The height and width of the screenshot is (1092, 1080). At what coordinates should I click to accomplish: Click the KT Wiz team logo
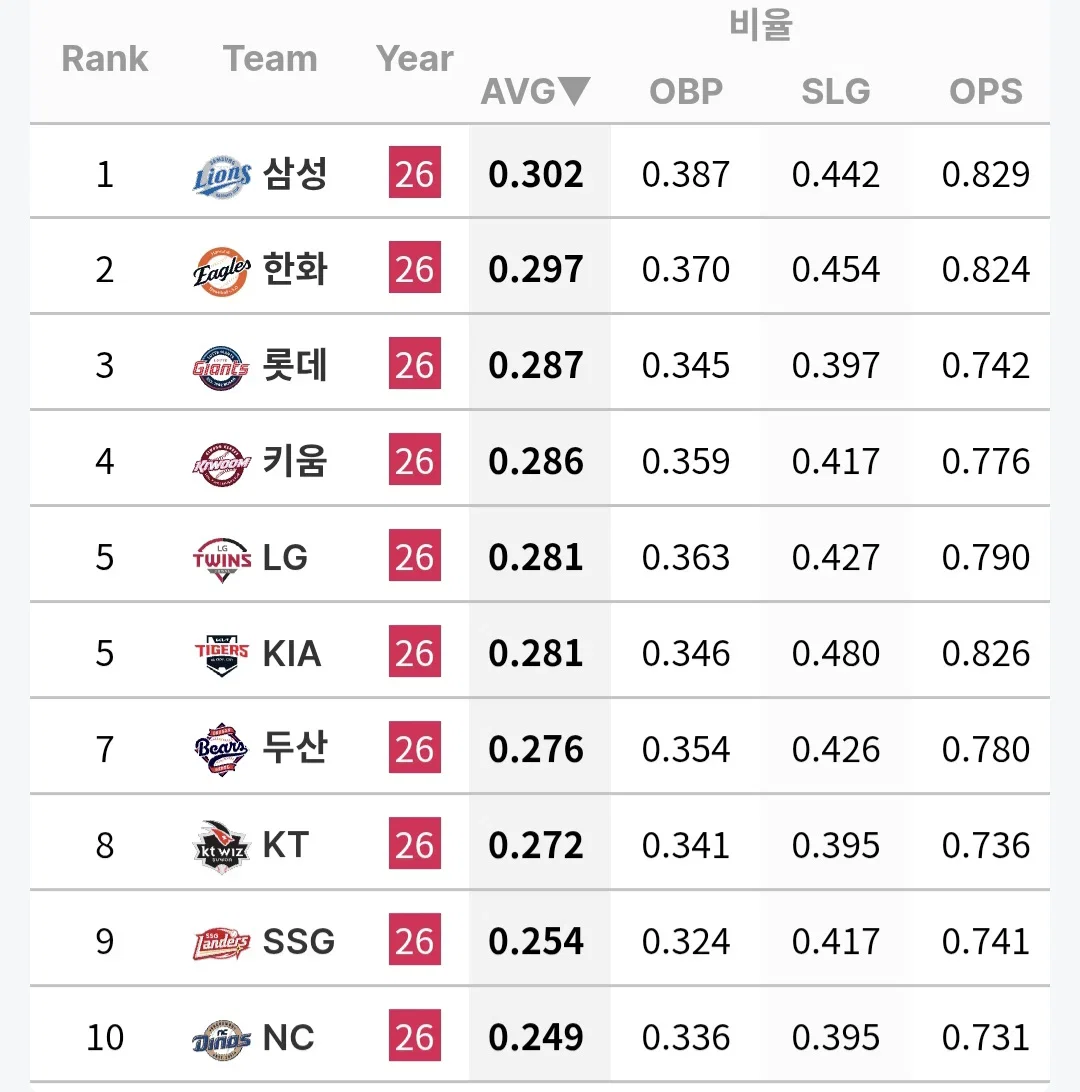pos(221,846)
